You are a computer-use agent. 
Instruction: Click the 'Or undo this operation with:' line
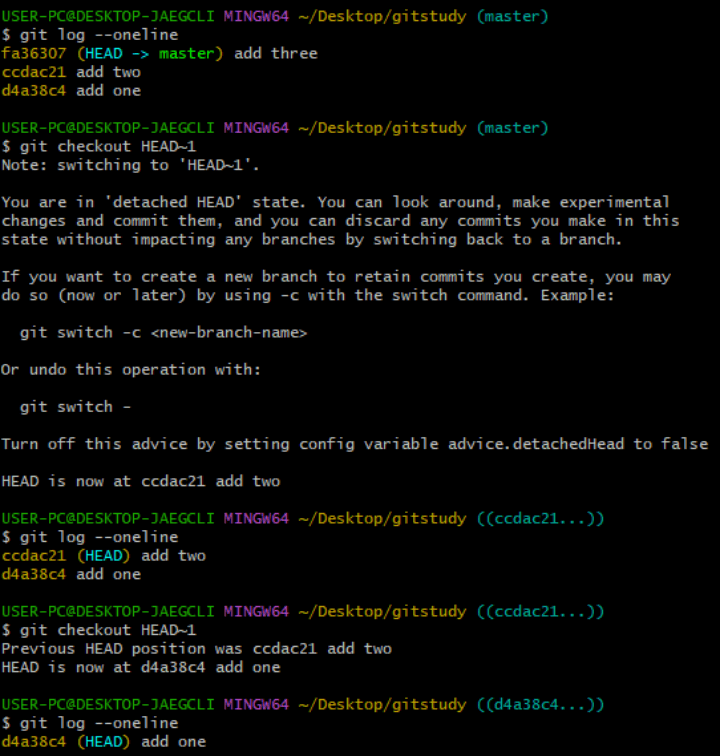point(131,370)
